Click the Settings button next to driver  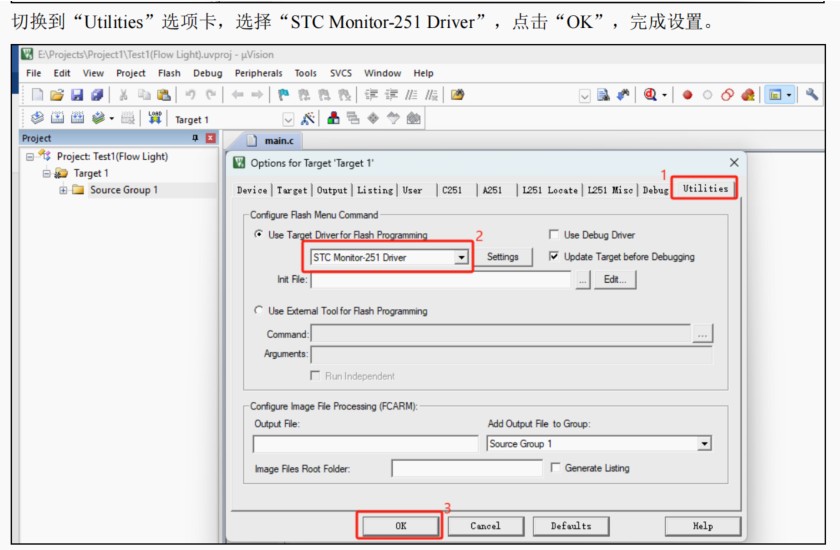[502, 257]
